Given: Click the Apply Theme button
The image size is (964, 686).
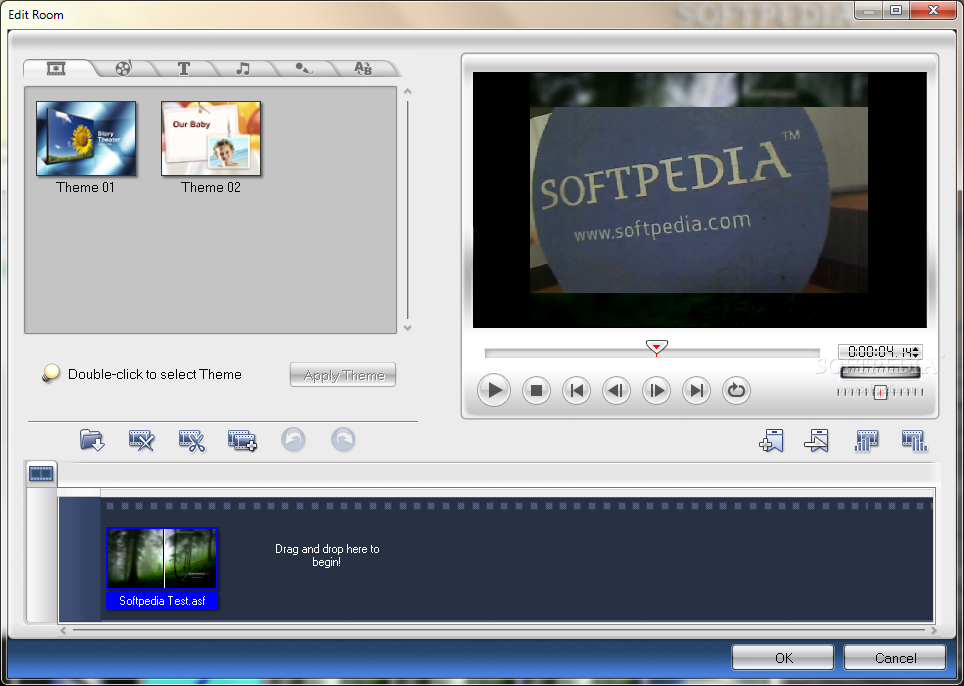Looking at the screenshot, I should click(x=343, y=375).
